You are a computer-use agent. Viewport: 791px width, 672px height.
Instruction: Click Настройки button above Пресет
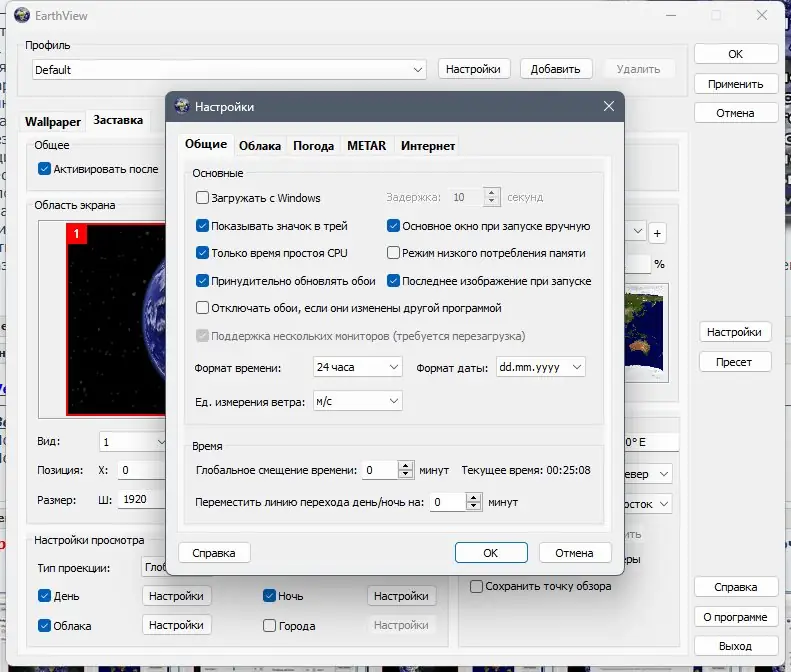734,332
